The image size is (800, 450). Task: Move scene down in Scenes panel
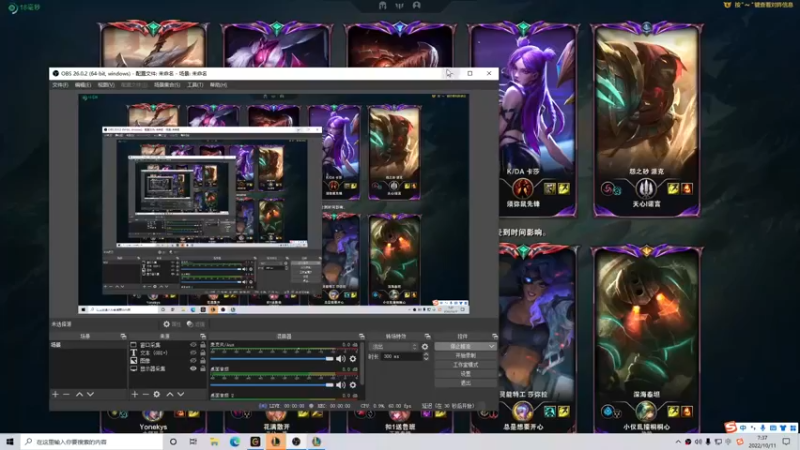pyautogui.click(x=90, y=394)
